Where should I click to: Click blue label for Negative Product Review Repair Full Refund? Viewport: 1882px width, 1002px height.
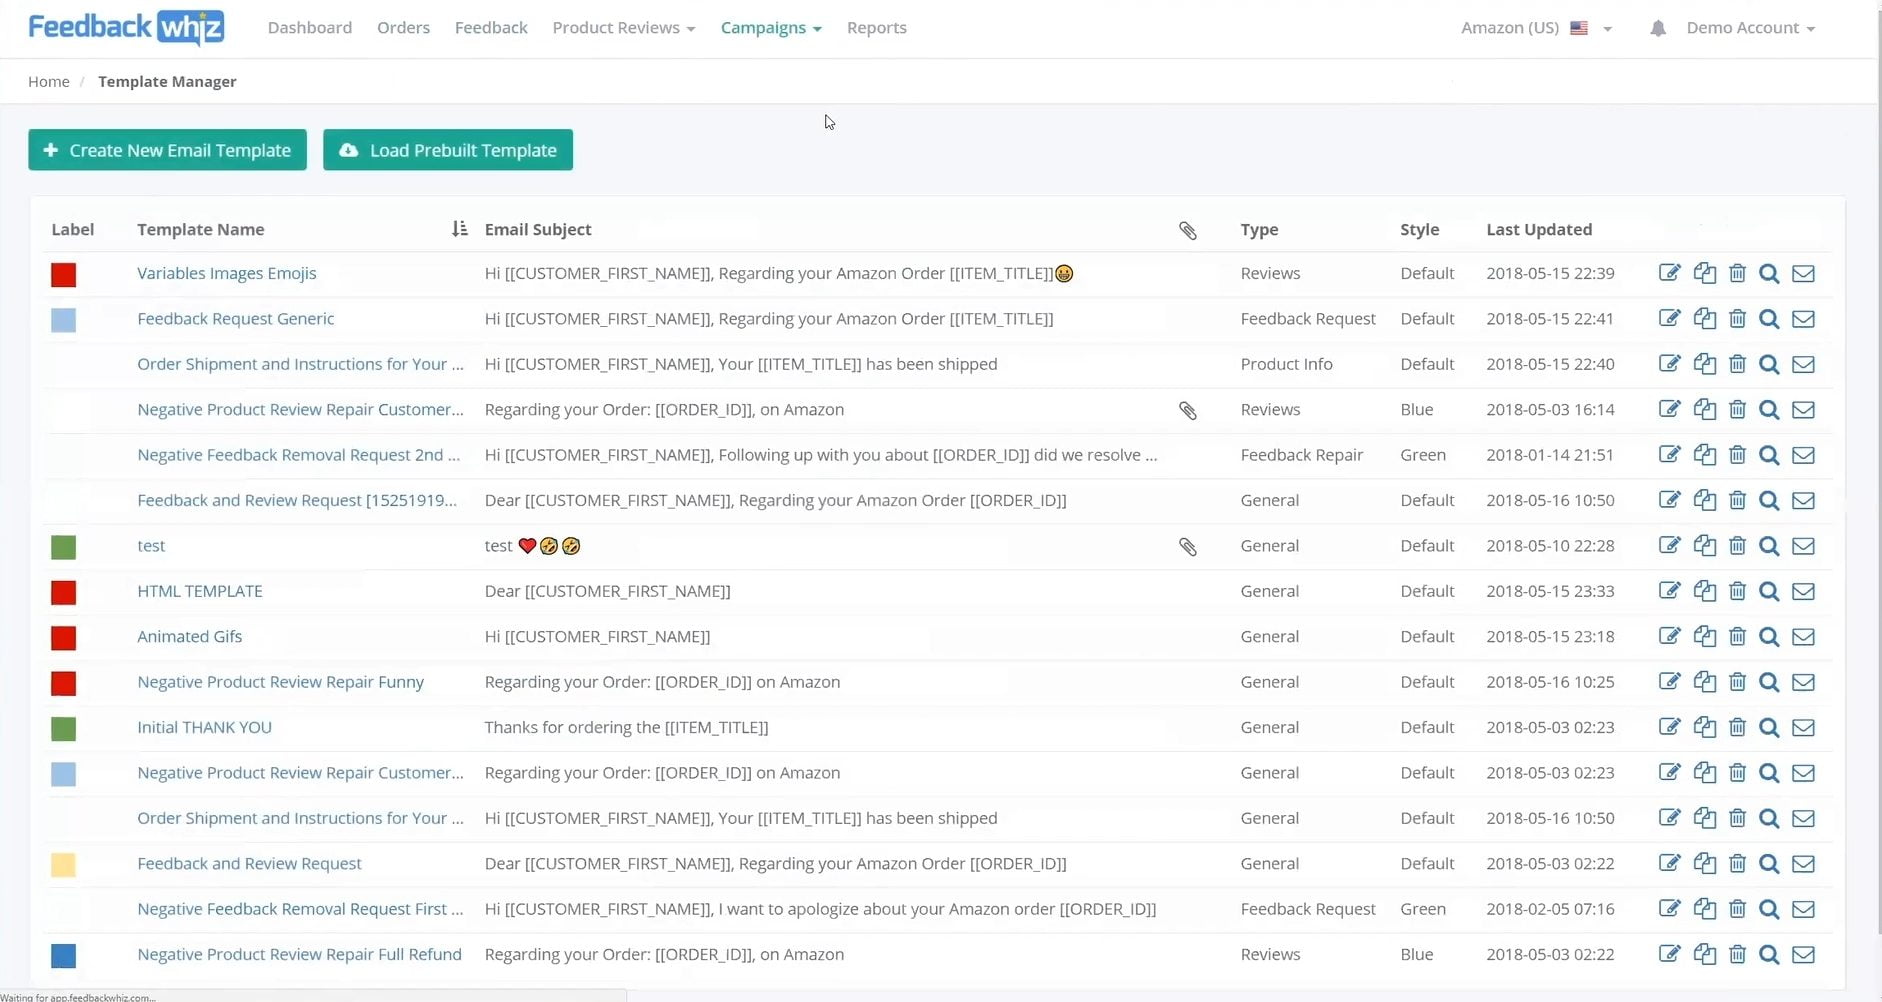pos(63,956)
